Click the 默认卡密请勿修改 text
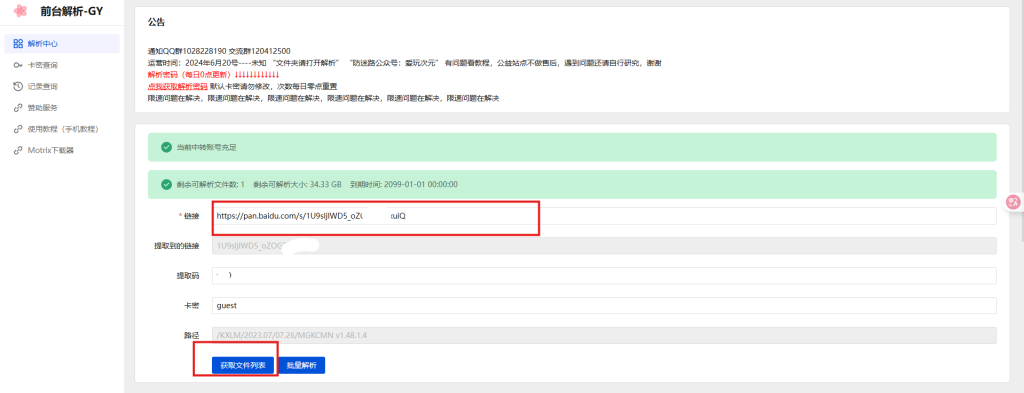This screenshot has height=393, width=1024. 240,86
